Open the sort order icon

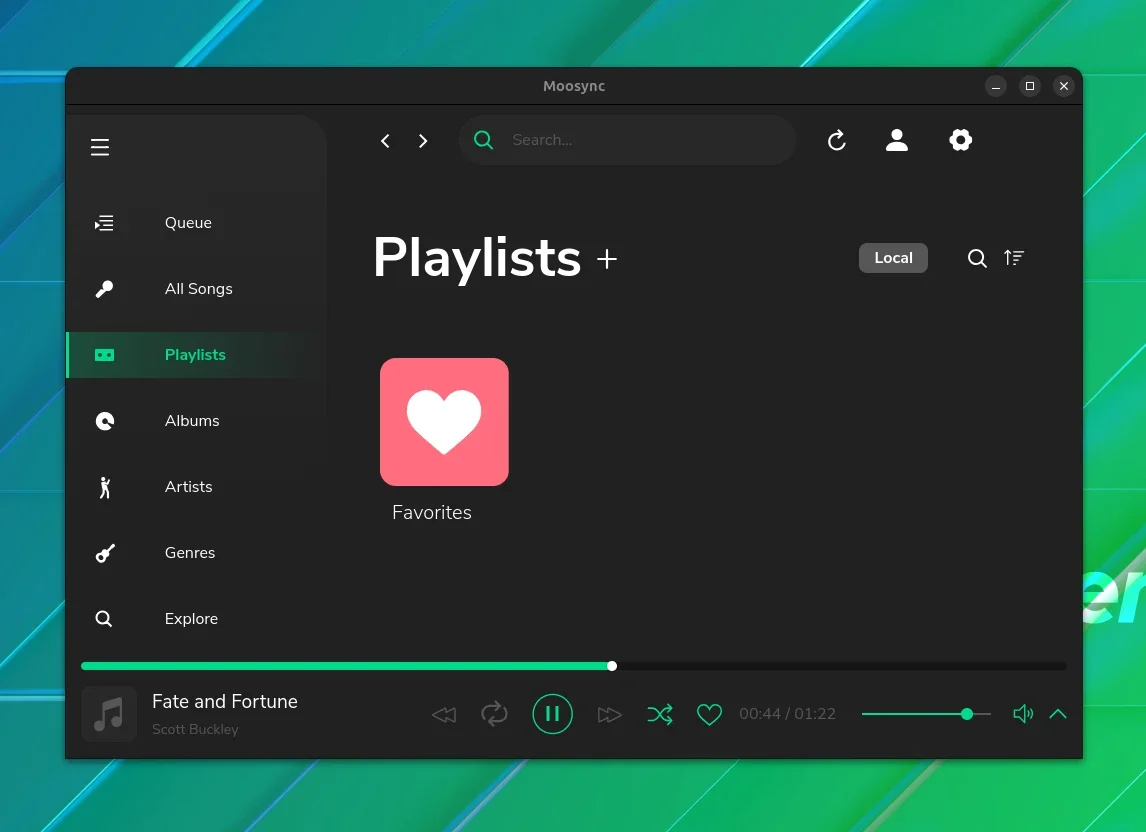tap(1014, 257)
